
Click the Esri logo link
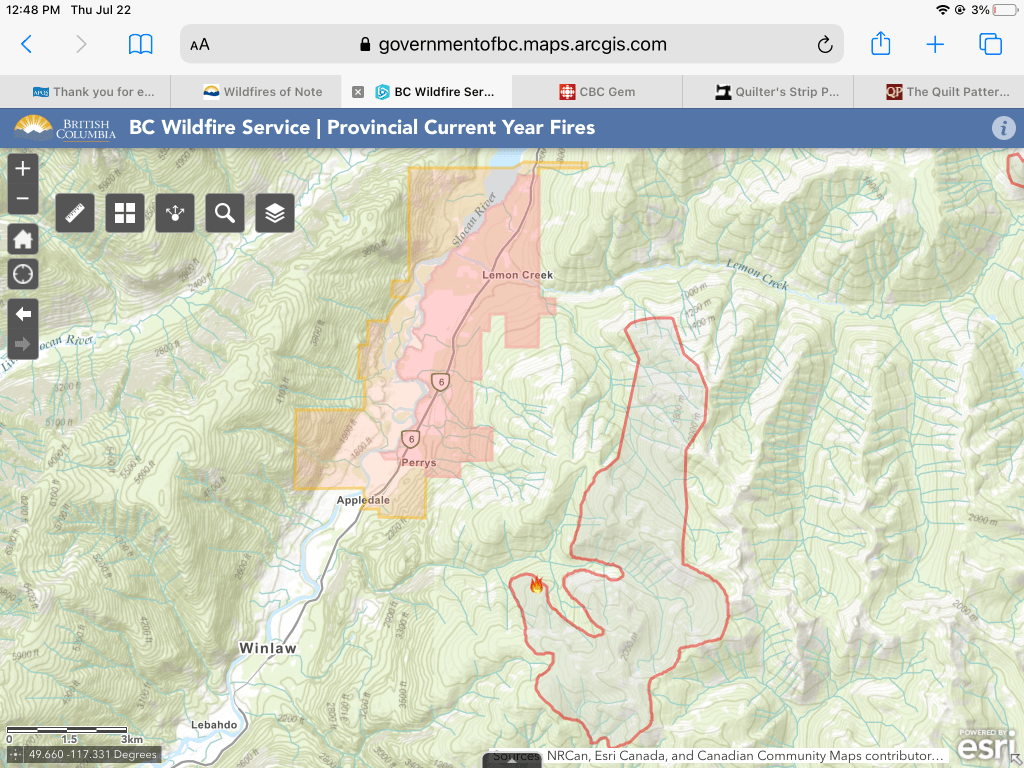(987, 745)
